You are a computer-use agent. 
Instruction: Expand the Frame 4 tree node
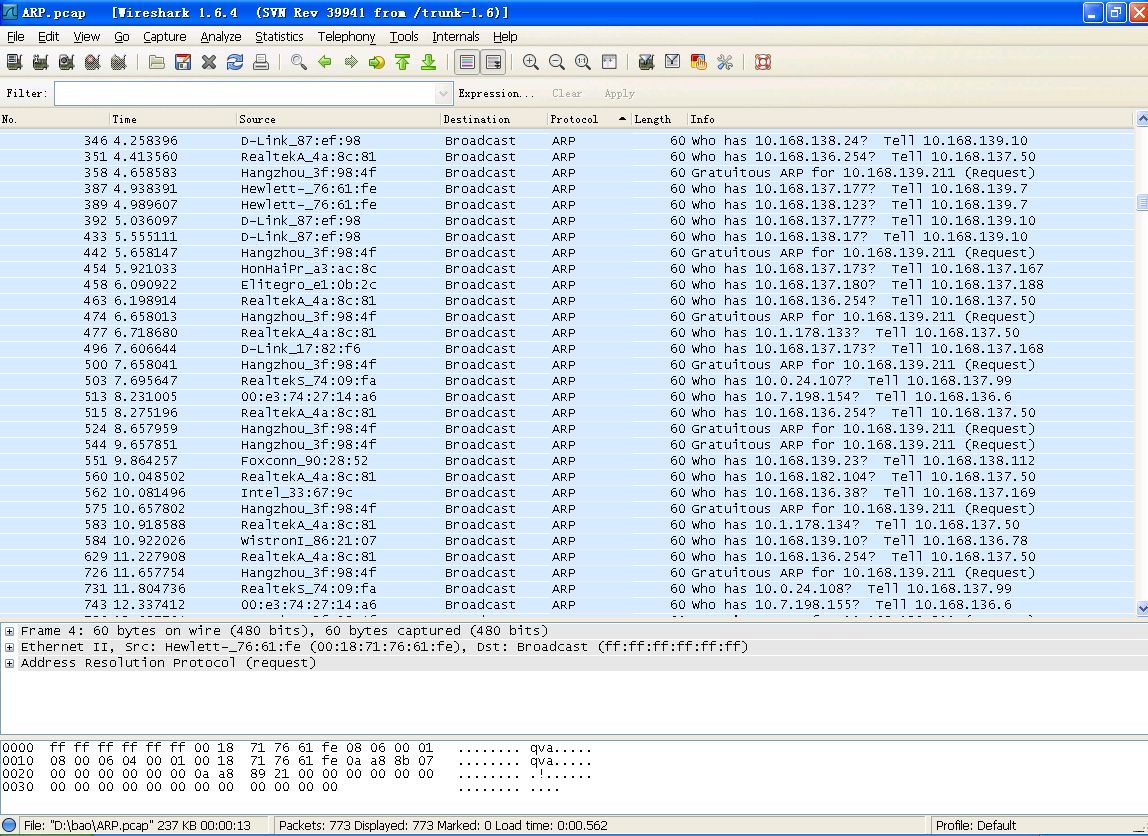pos(9,631)
